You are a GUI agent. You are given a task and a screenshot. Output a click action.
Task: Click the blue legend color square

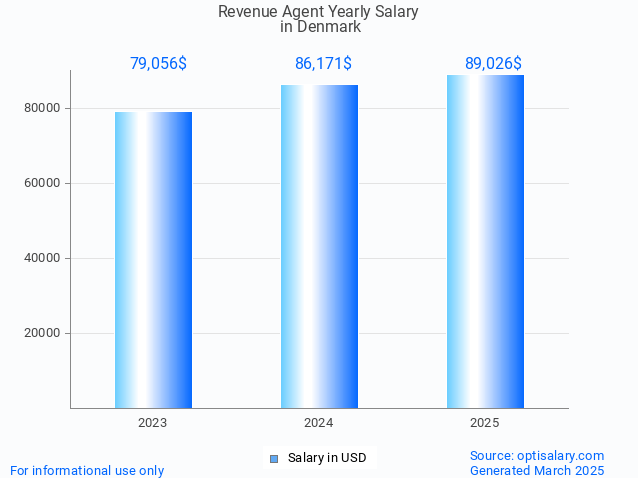tap(274, 458)
